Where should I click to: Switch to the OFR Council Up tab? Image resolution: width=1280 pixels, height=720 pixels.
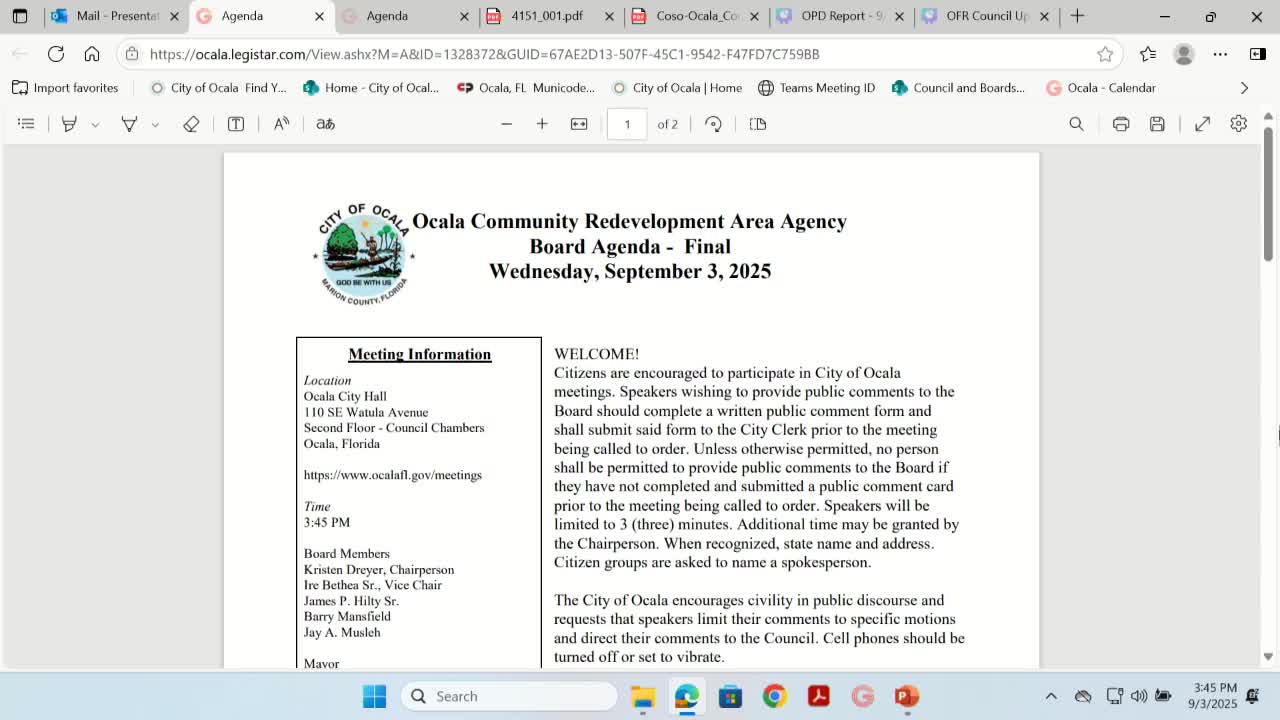(985, 16)
